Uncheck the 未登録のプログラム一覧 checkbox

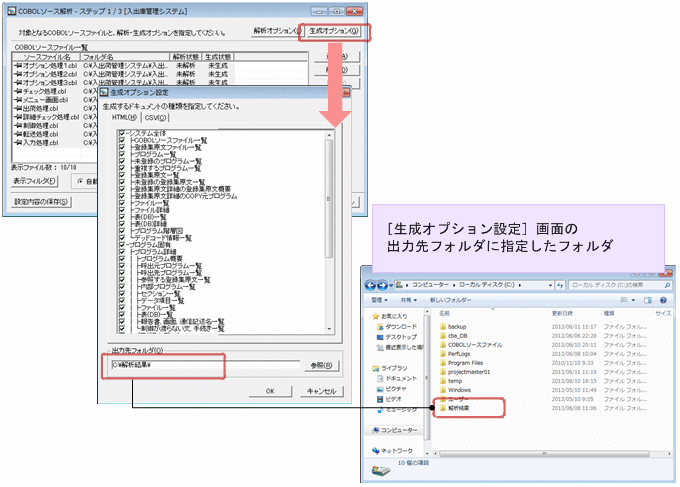pos(122,161)
